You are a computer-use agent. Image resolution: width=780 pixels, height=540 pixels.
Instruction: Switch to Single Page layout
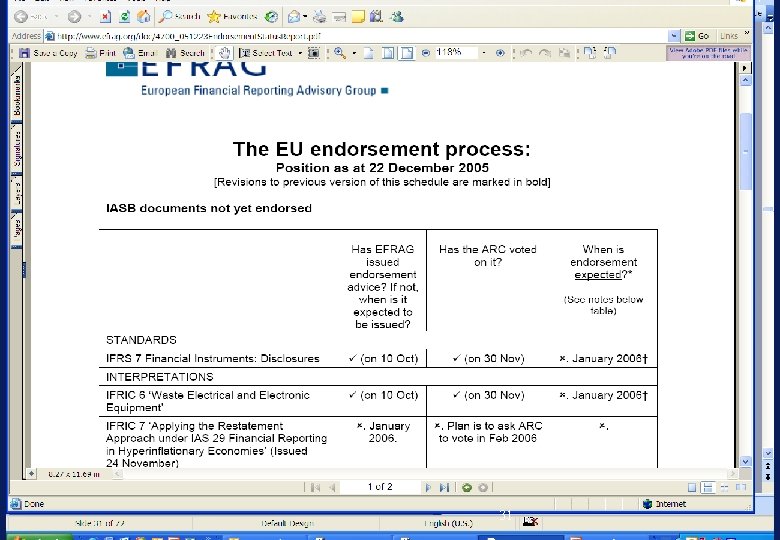[x=692, y=488]
